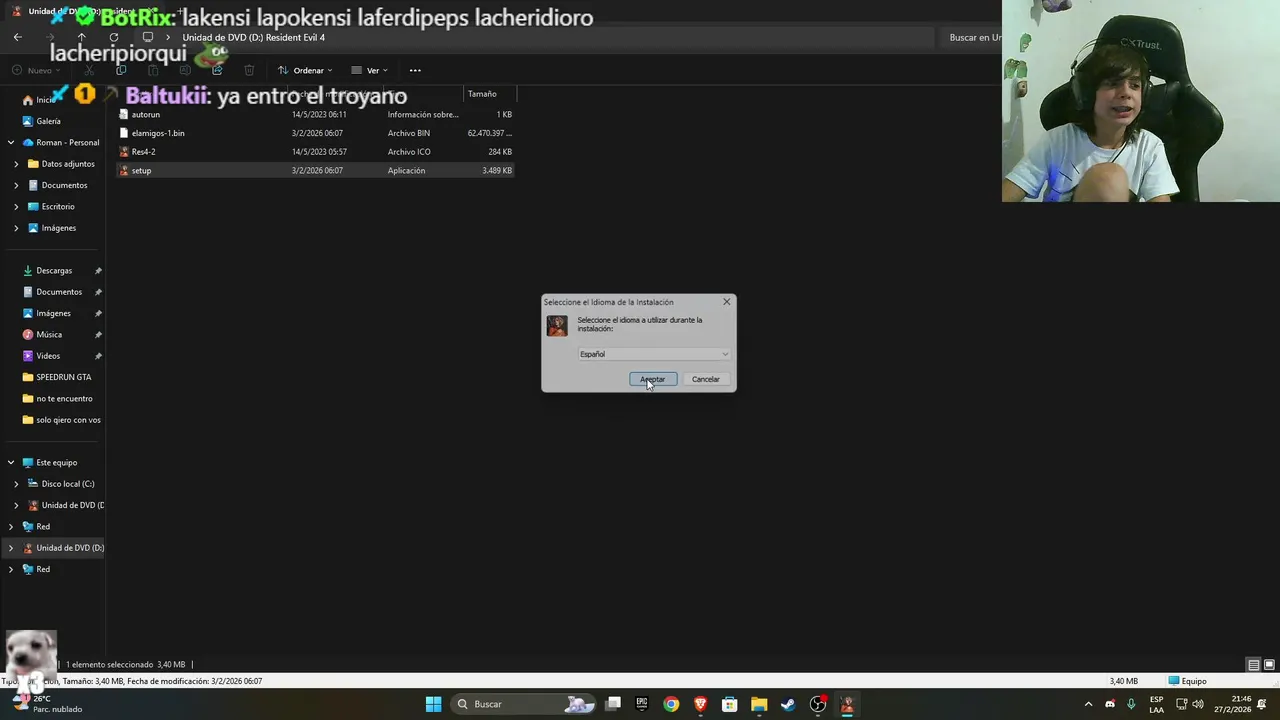Click the address bar path Unidad de DVD (D:)
This screenshot has height=720, width=1280.
[x=253, y=37]
